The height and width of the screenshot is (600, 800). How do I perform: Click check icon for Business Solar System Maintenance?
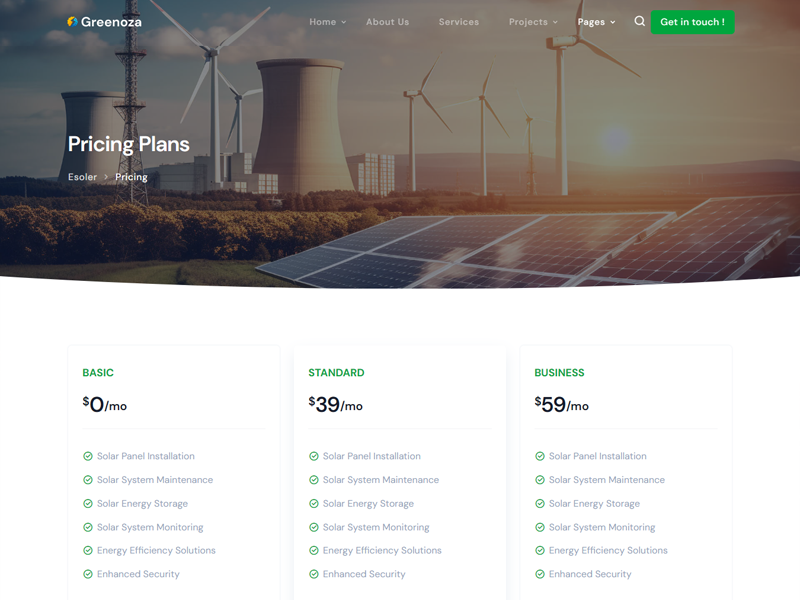540,480
